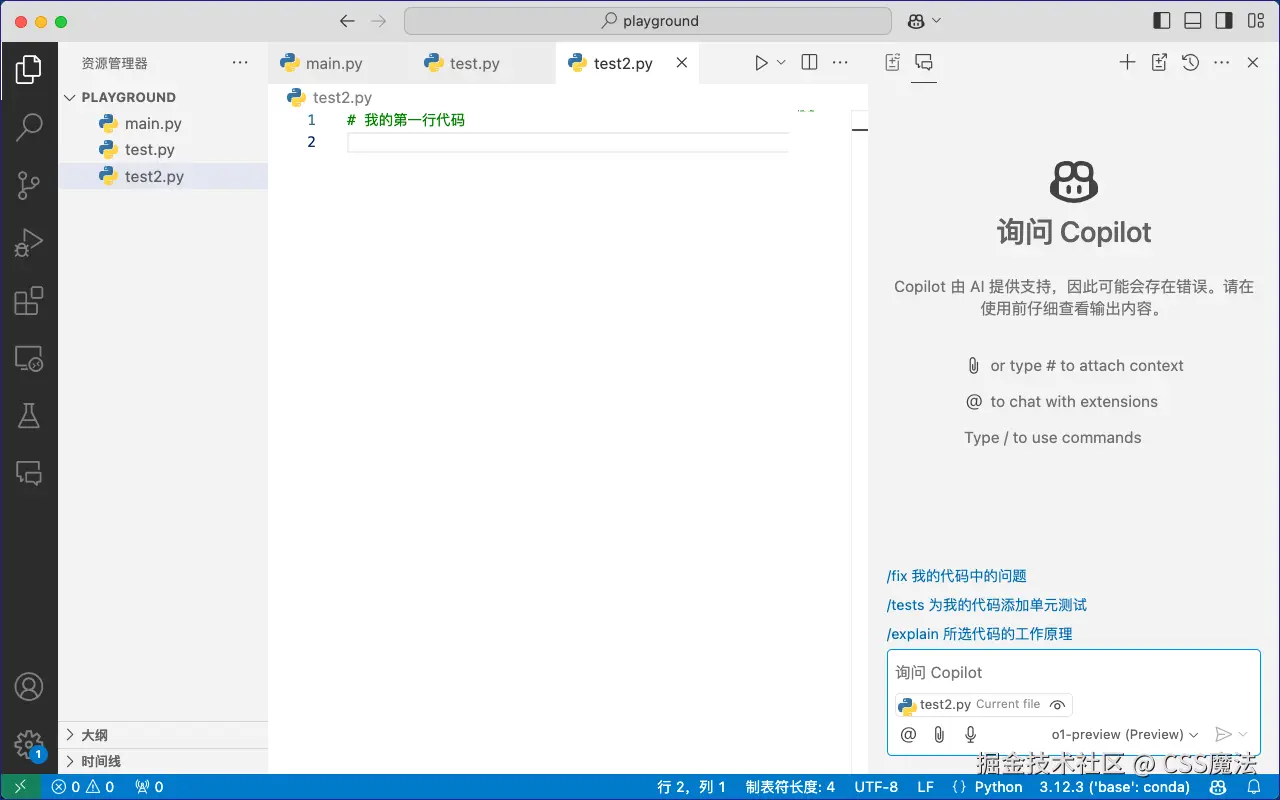Open send options dropdown arrow
Screen dimensions: 1280x800
point(1243,734)
